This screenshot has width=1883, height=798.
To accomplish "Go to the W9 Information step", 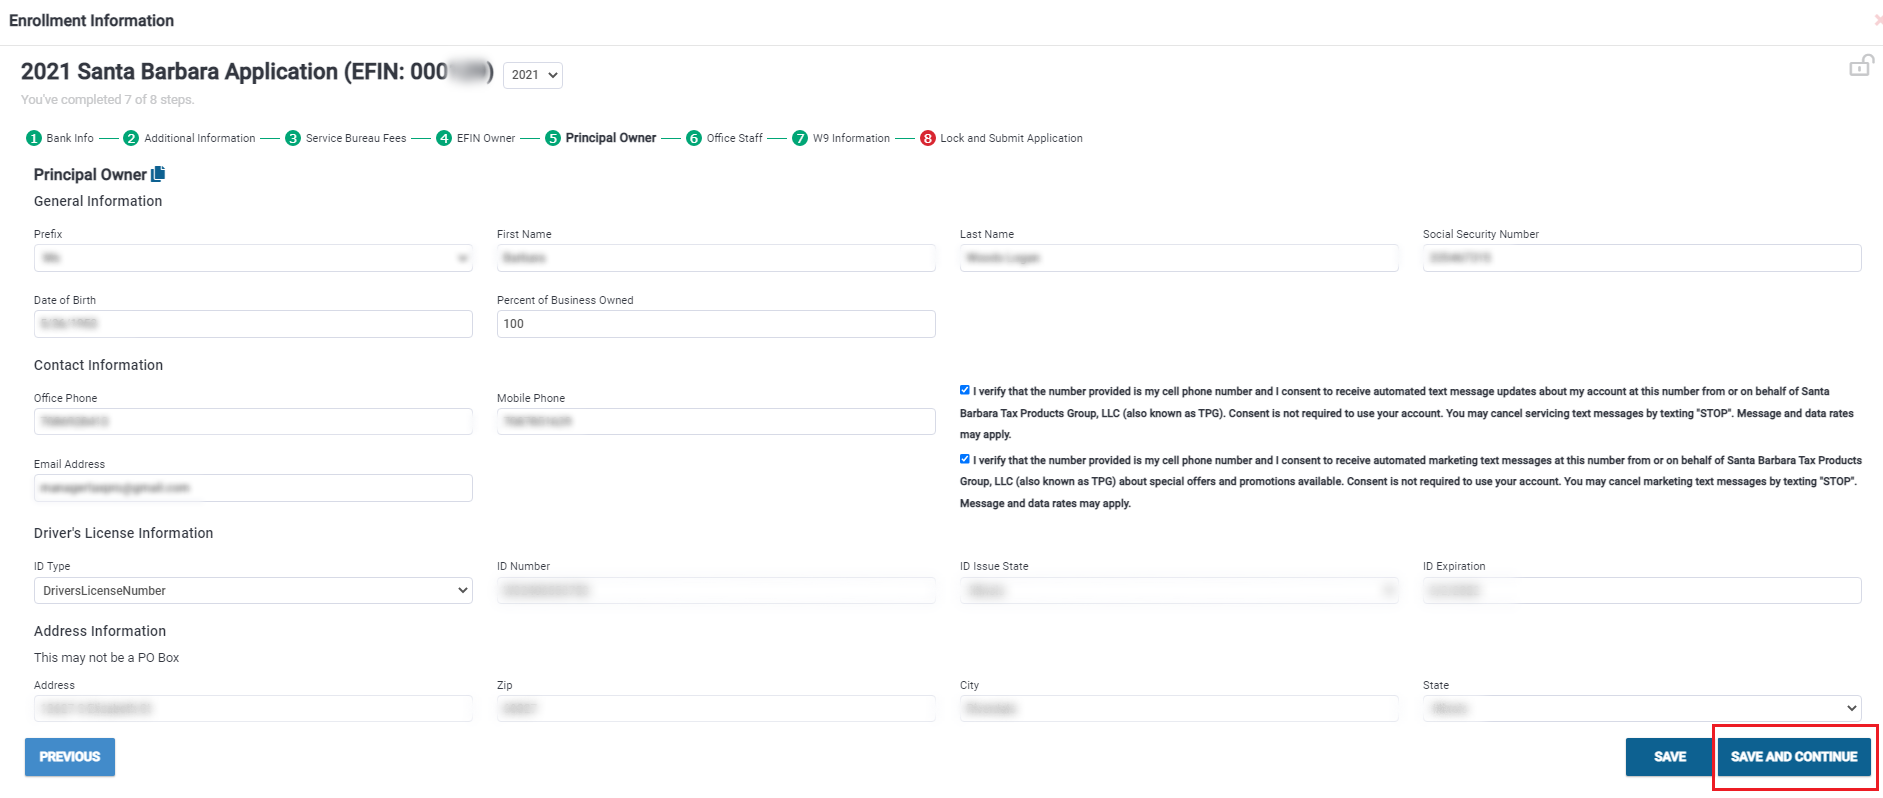I will coord(850,138).
